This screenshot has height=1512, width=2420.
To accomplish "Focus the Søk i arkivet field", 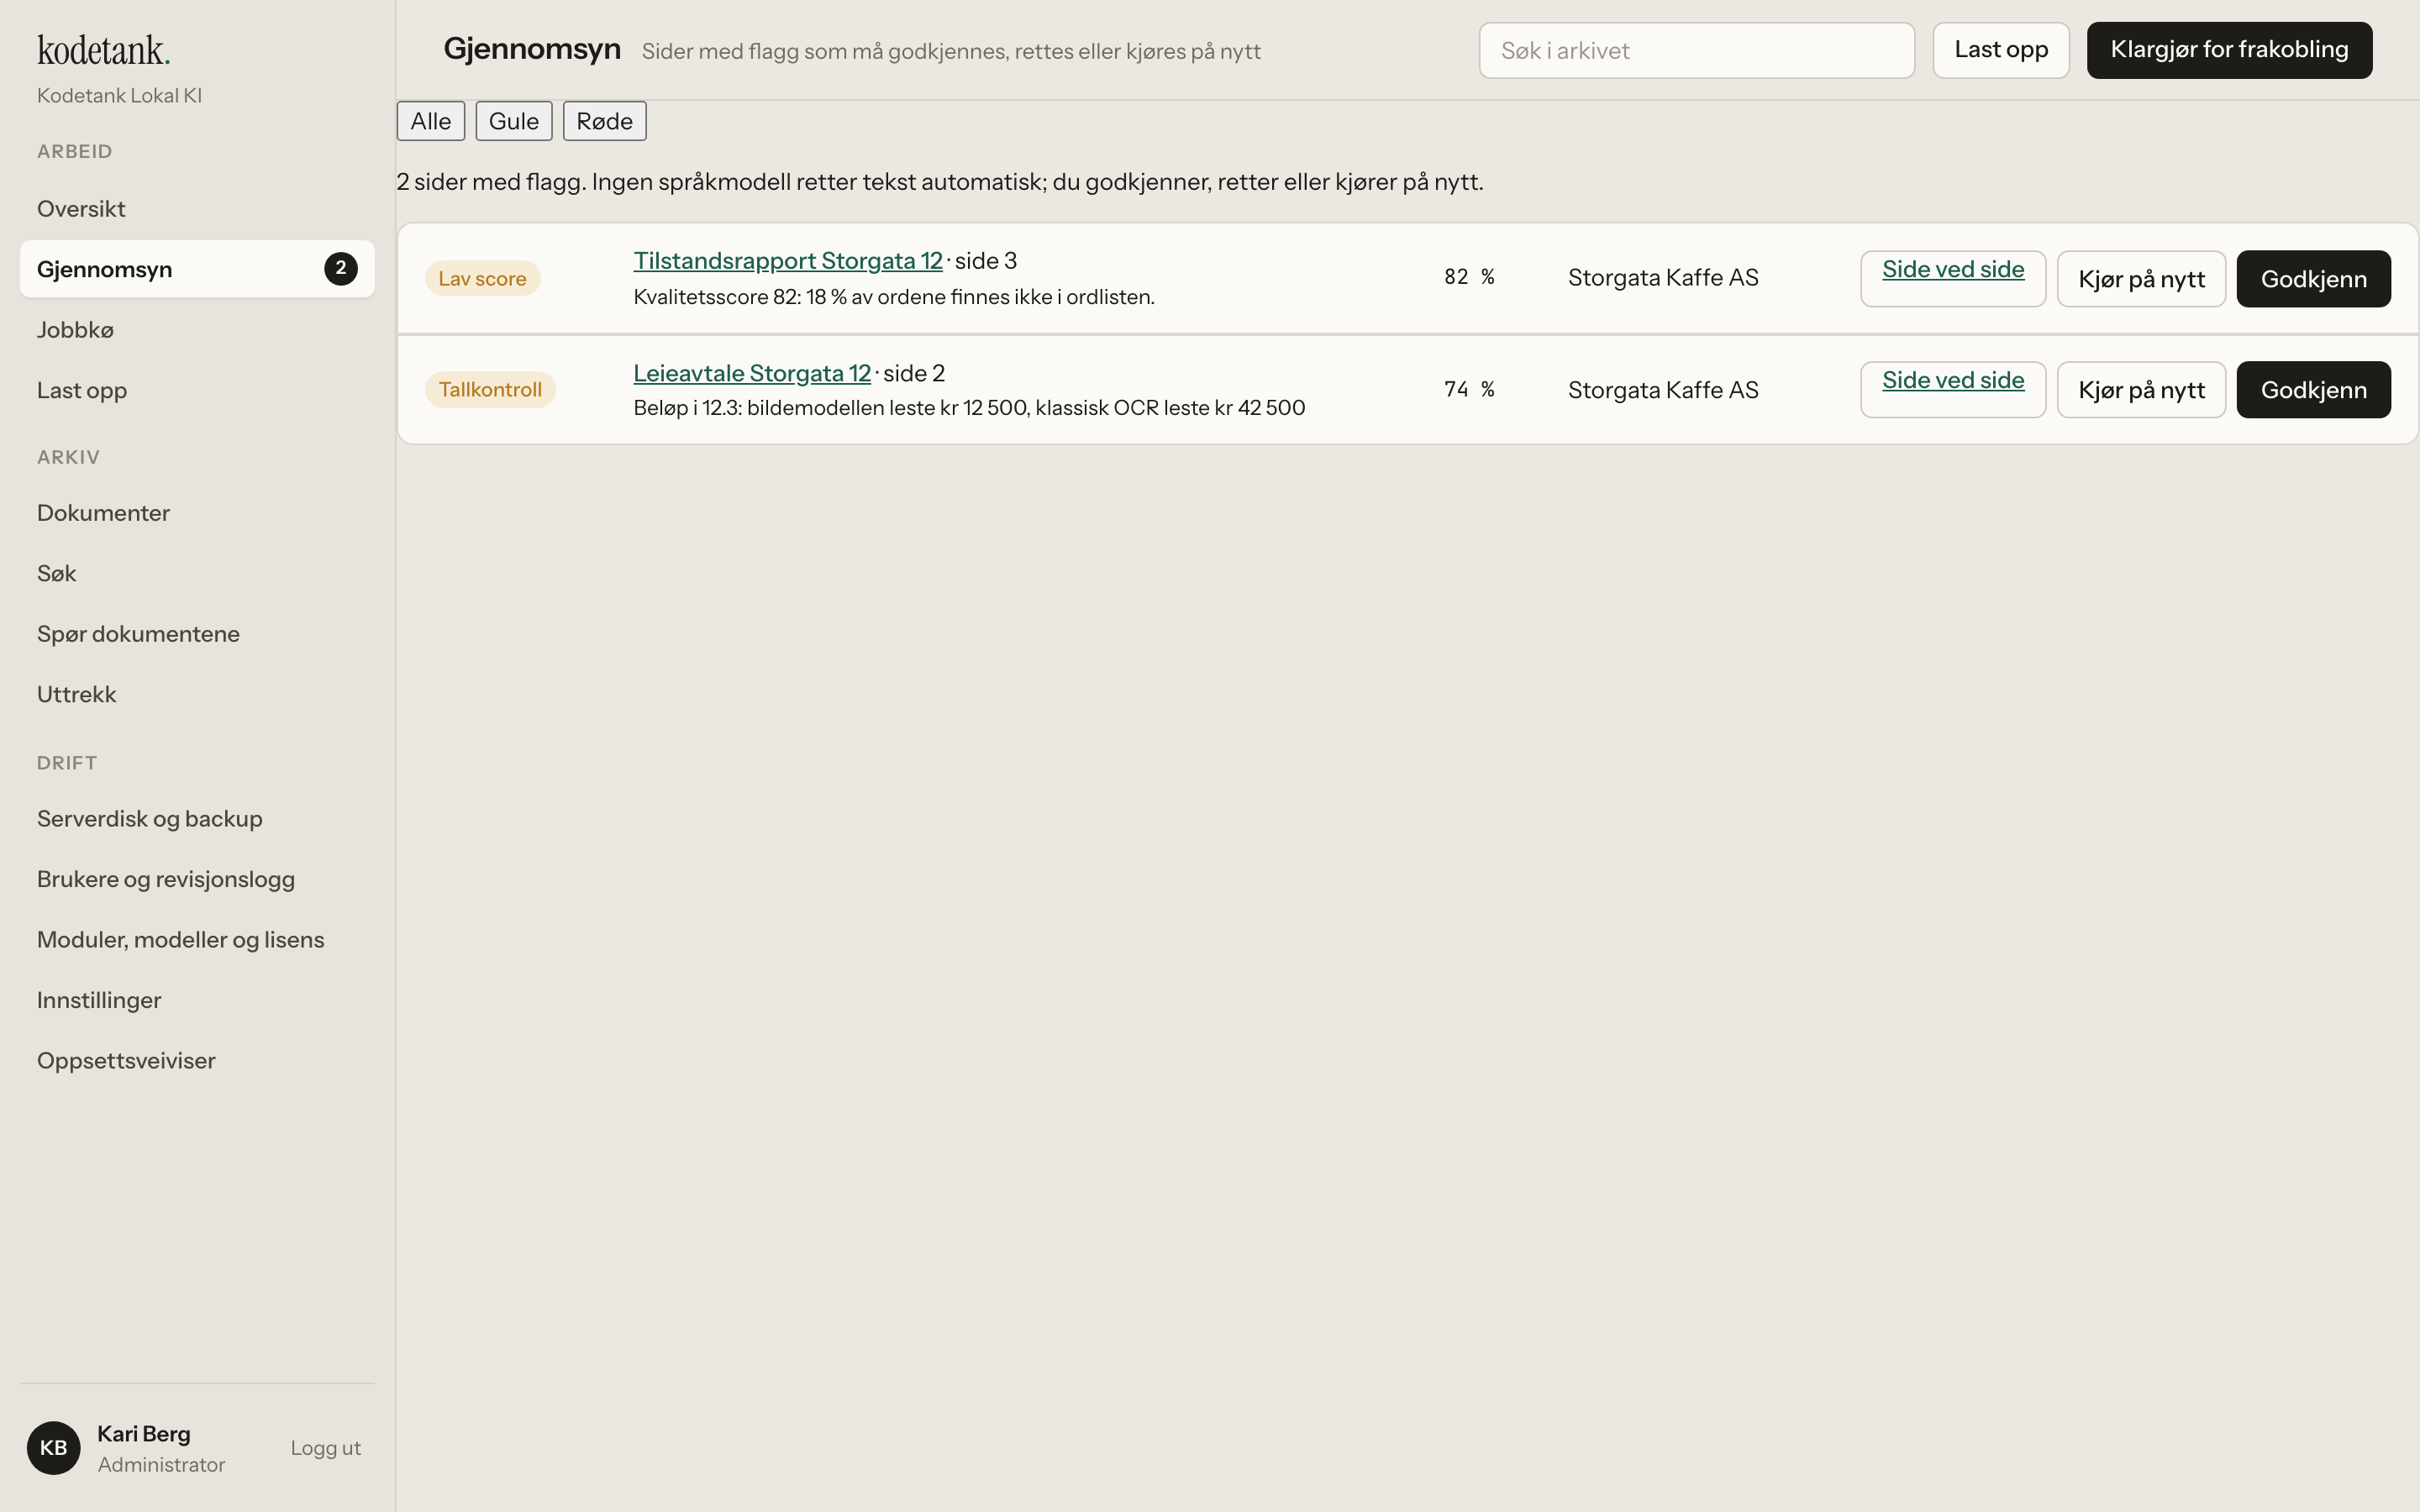I will tap(1696, 50).
